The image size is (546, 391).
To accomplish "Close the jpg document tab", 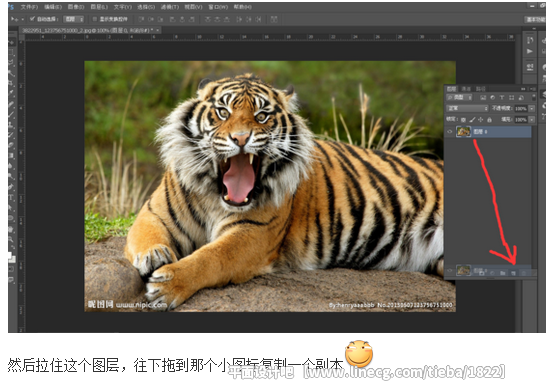I will (158, 31).
